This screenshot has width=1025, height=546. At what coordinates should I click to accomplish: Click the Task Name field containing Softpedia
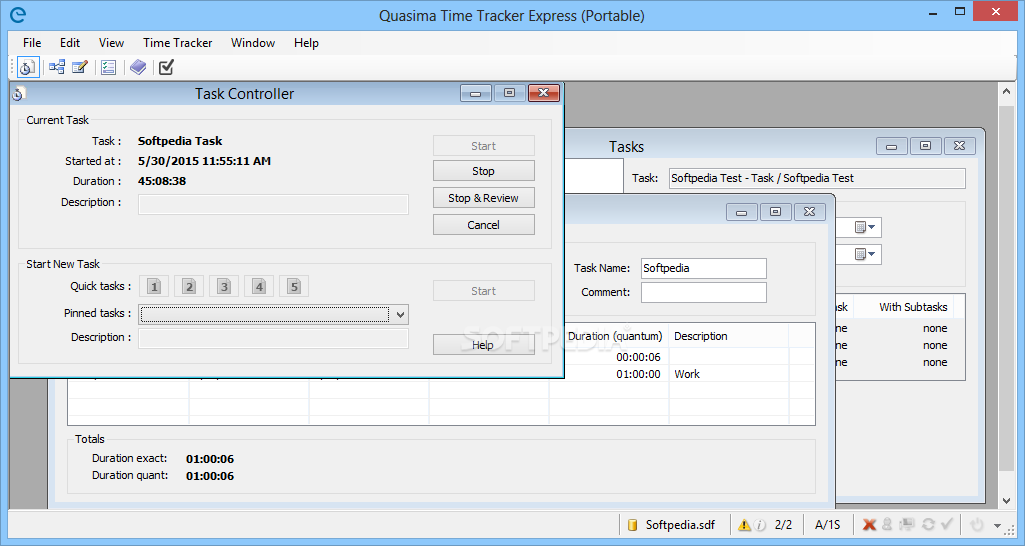pos(703,268)
